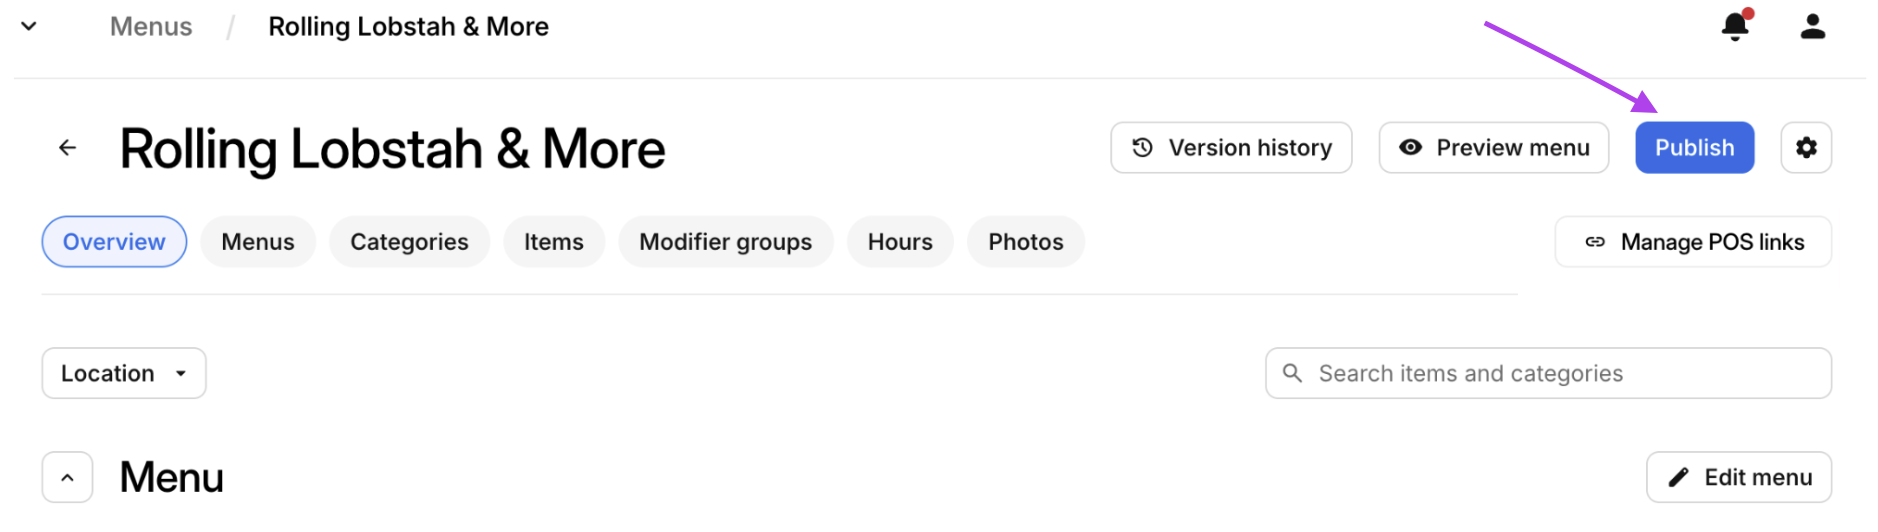Open menu settings gear
Screen dimensions: 1878x532
click(x=1805, y=148)
